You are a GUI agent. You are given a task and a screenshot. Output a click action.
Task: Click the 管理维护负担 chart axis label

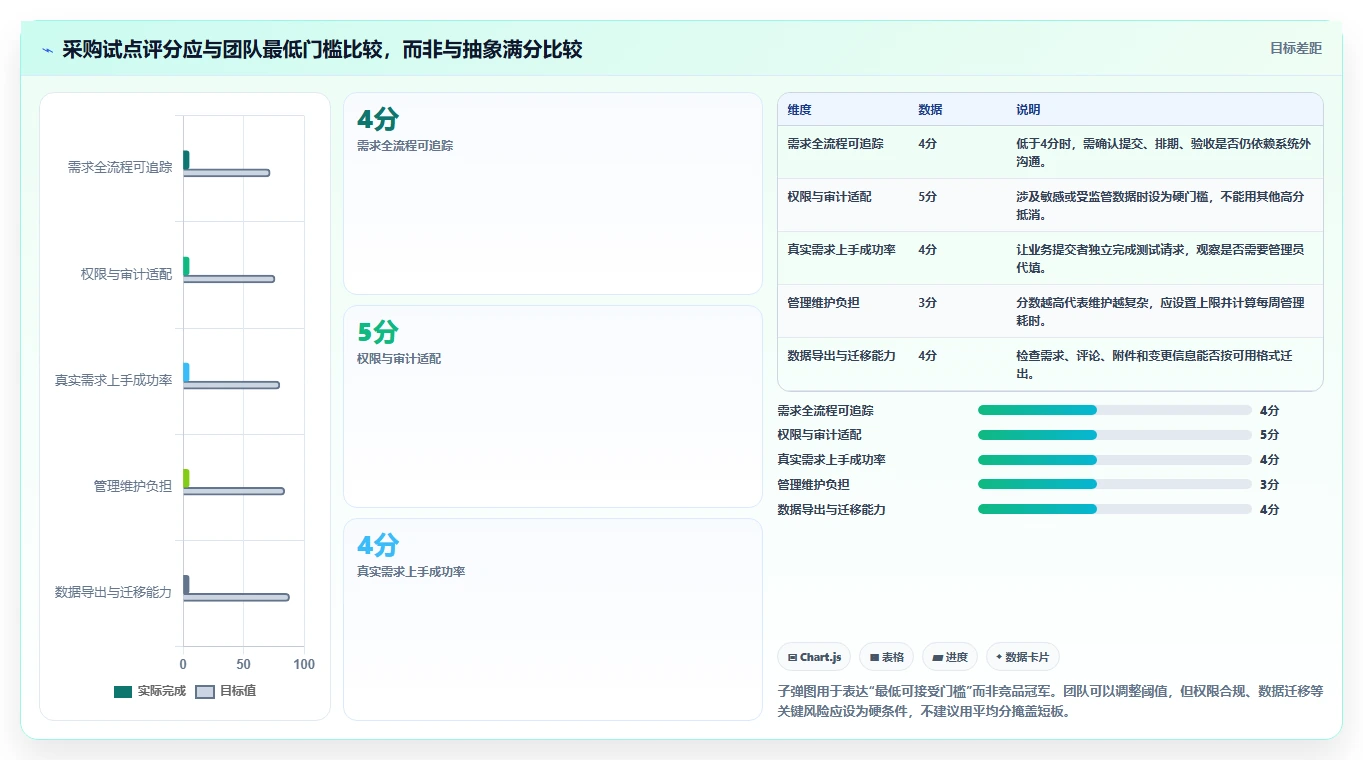pos(133,486)
